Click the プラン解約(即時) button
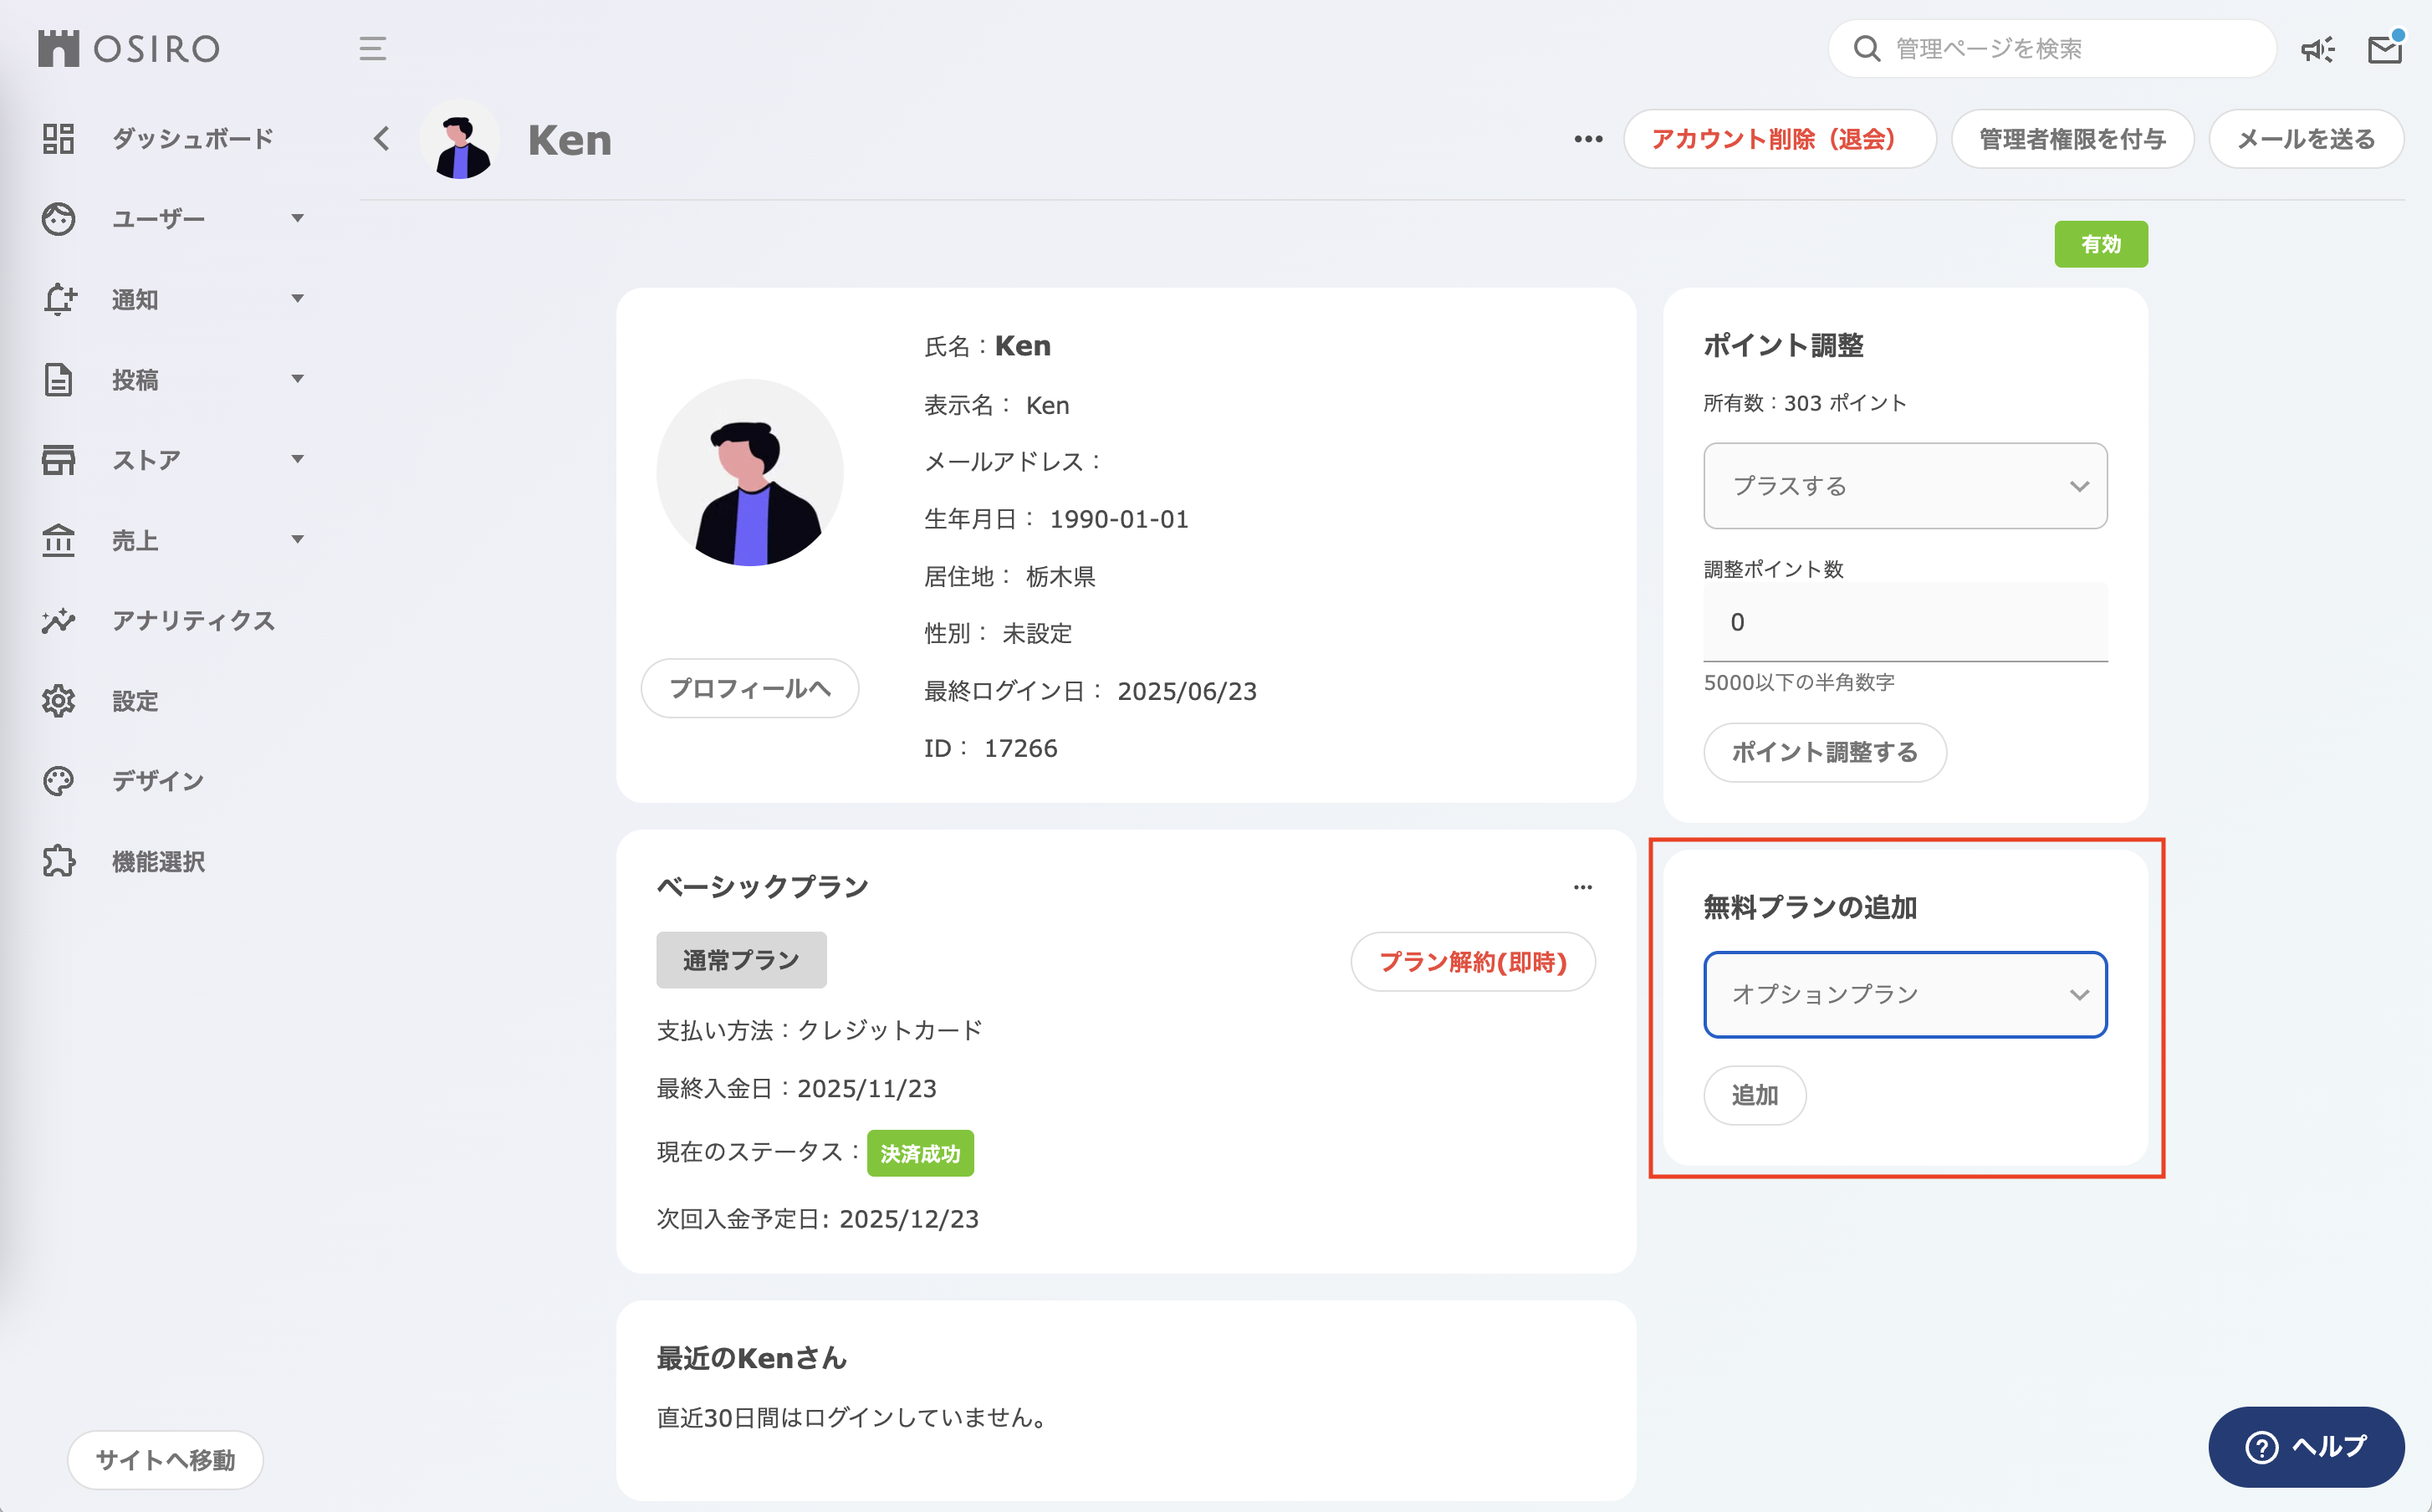 pyautogui.click(x=1472, y=962)
